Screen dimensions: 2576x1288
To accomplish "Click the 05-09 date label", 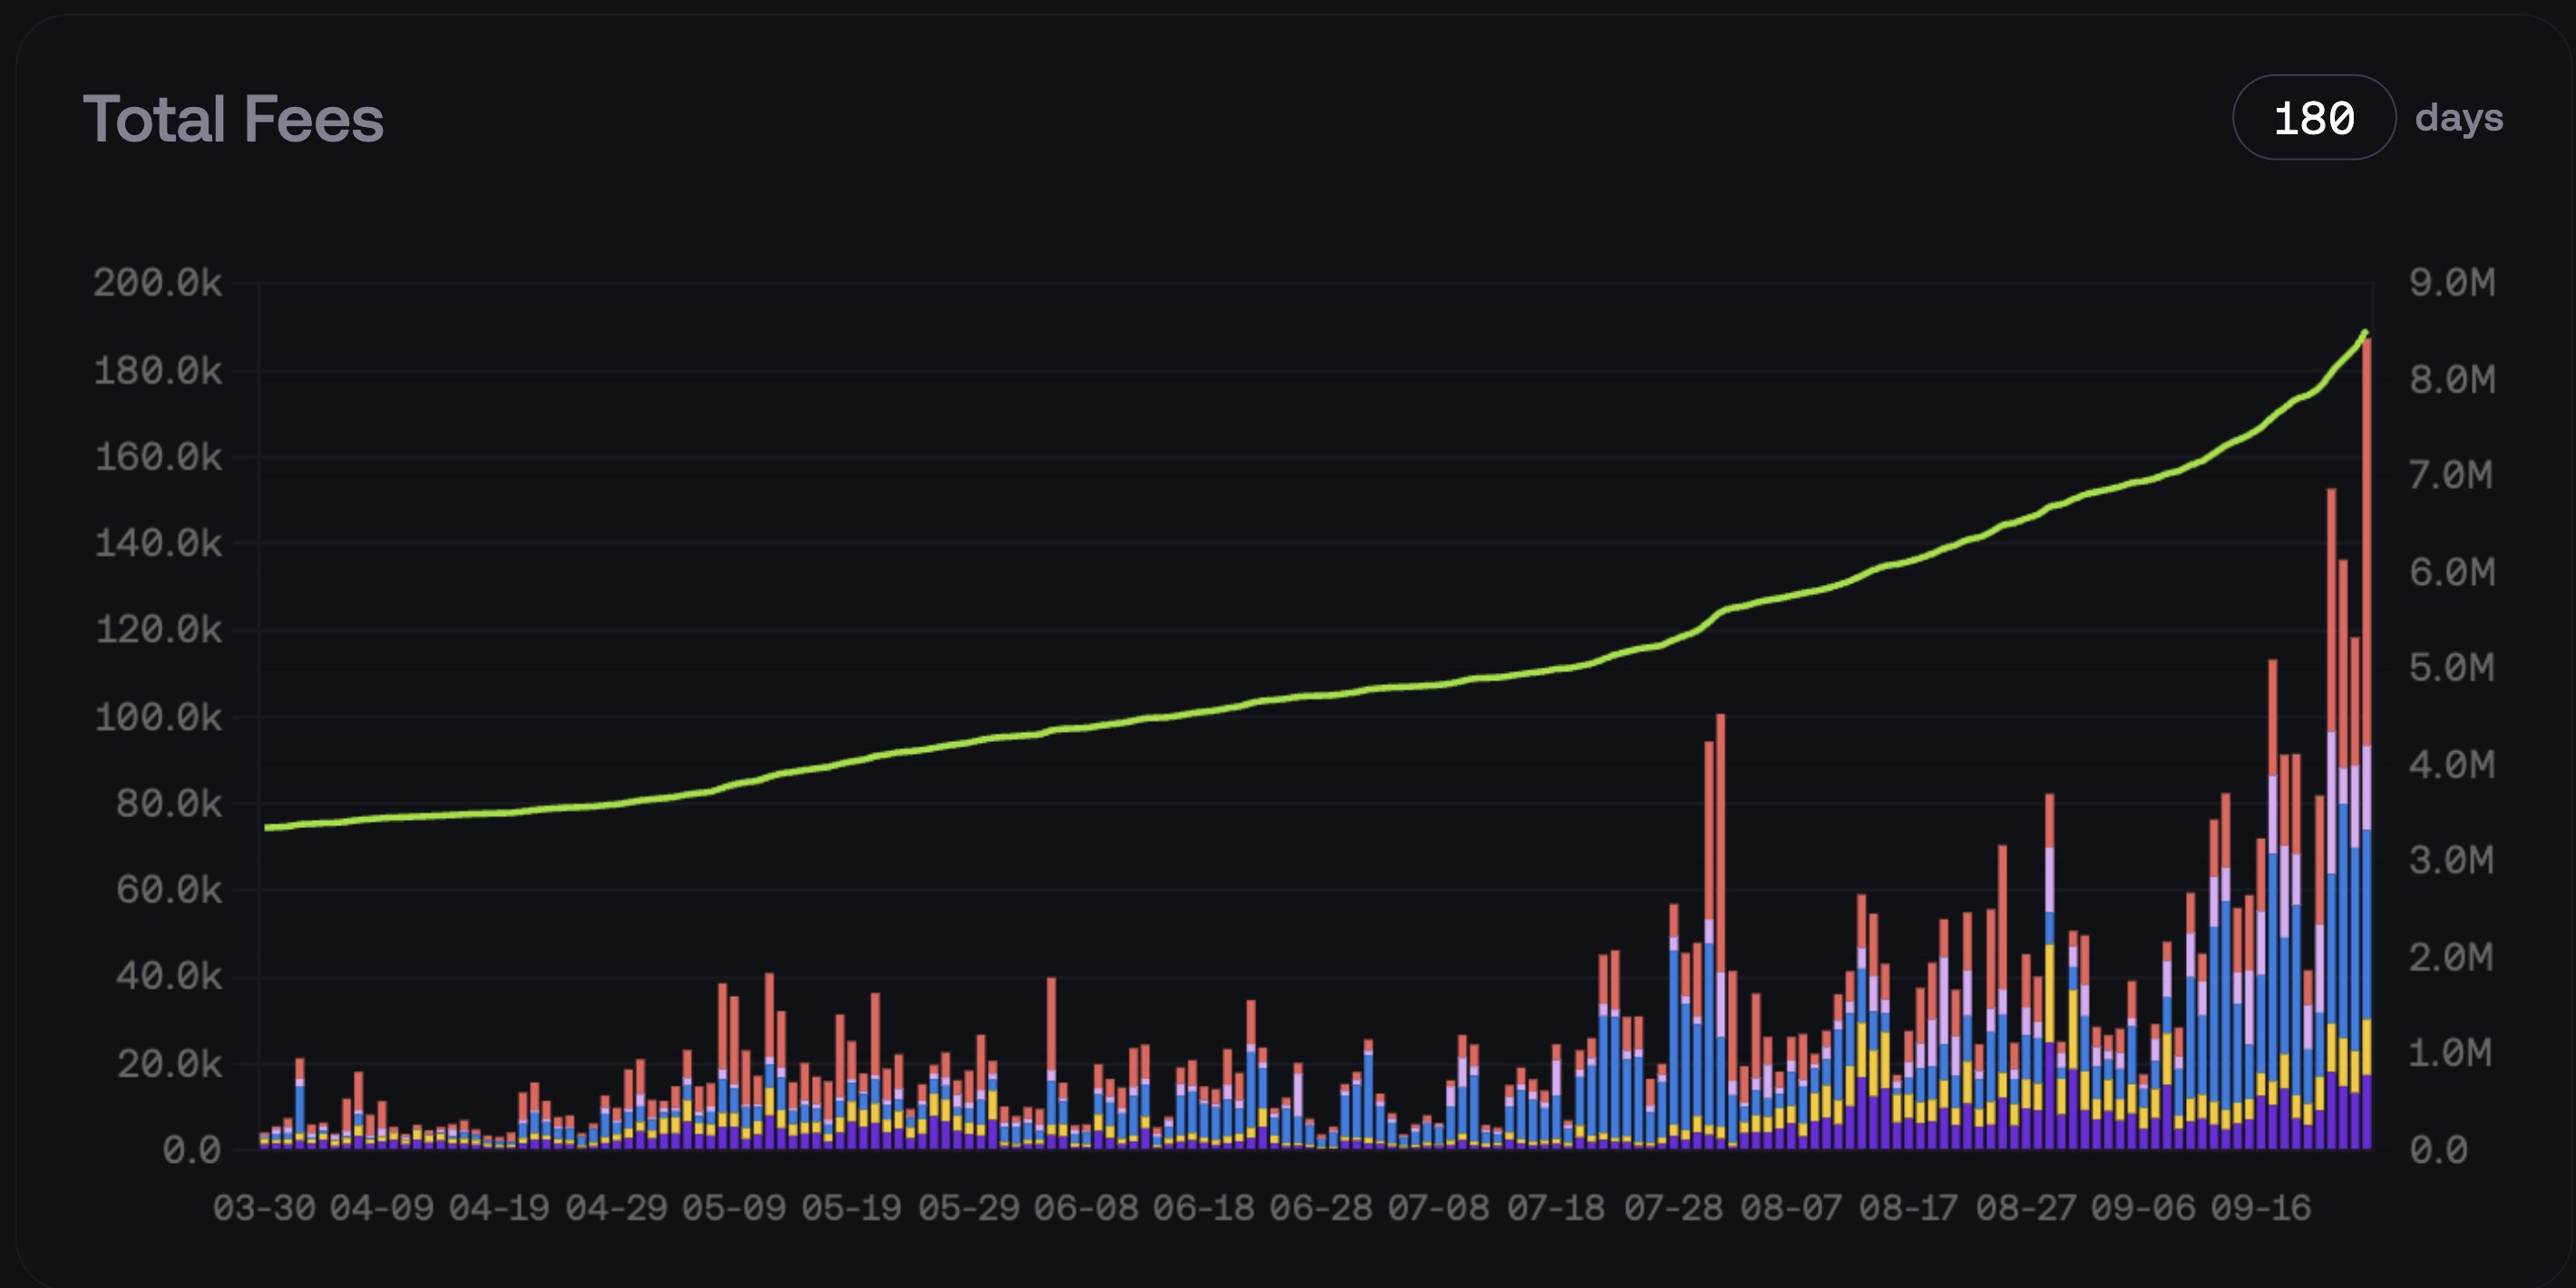I will coord(734,1208).
